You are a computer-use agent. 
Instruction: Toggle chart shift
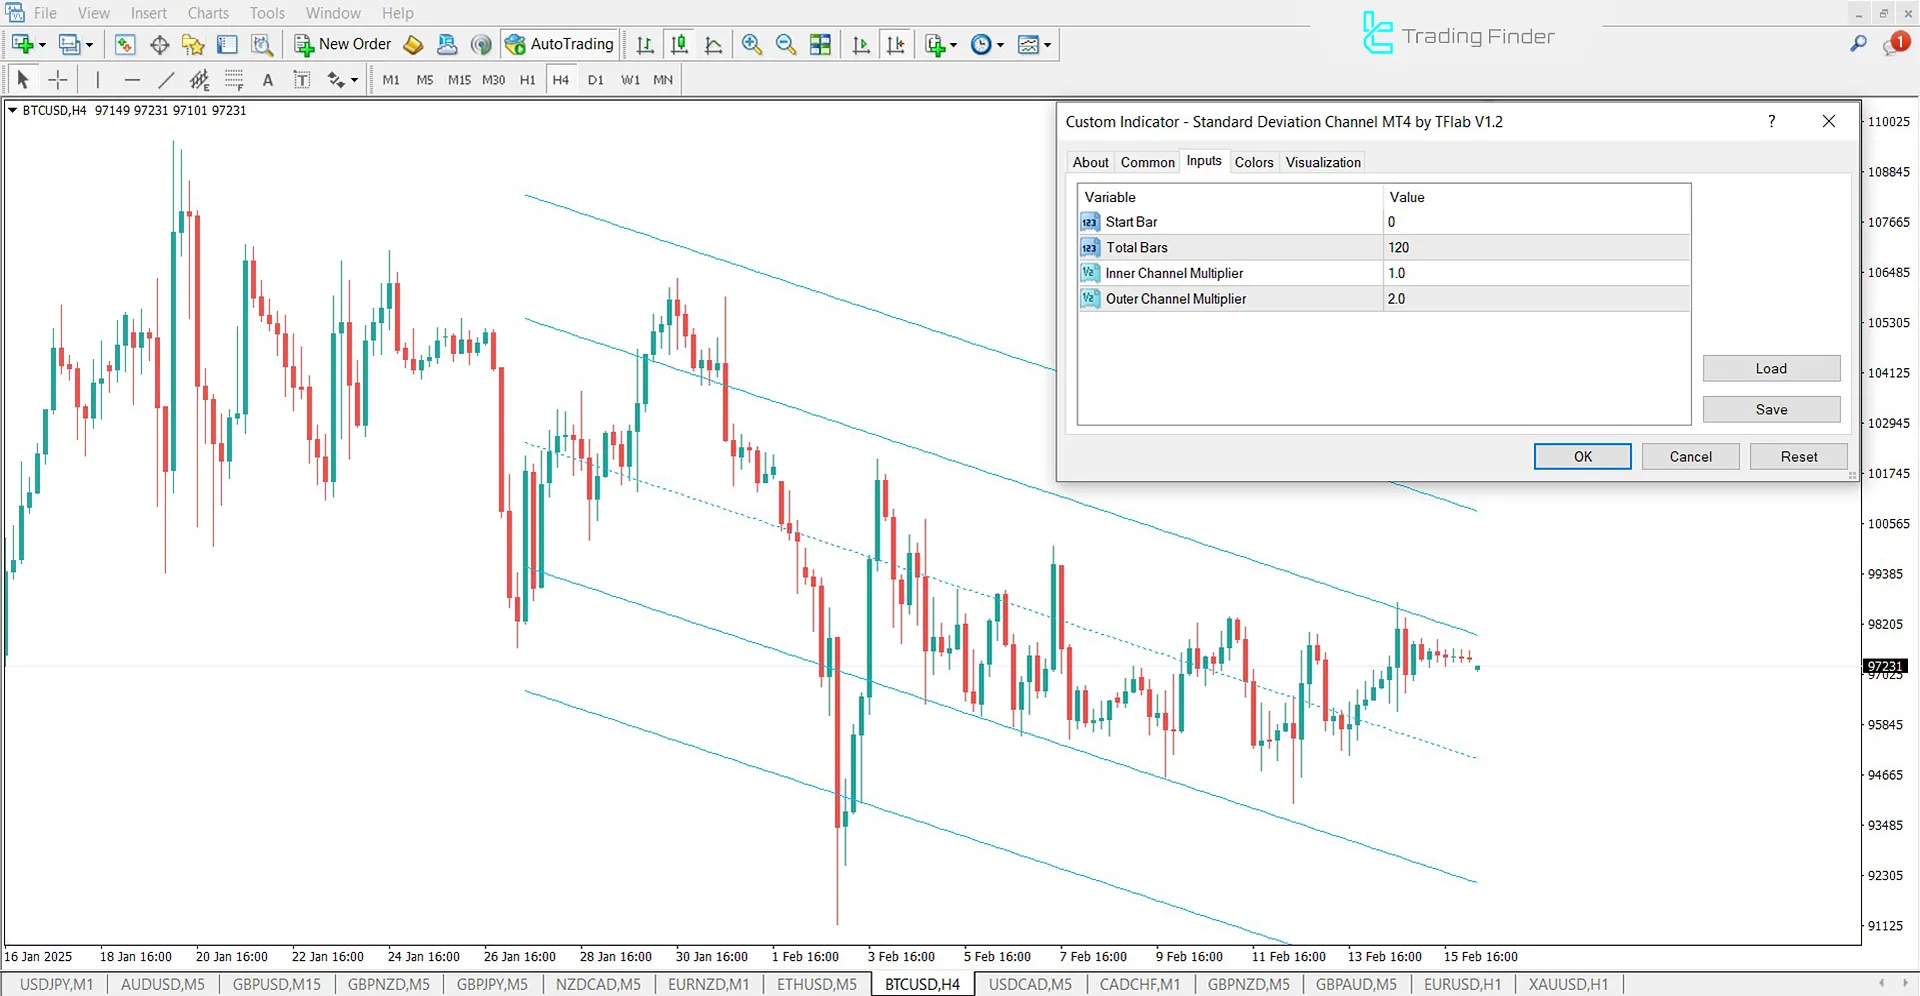click(x=896, y=44)
